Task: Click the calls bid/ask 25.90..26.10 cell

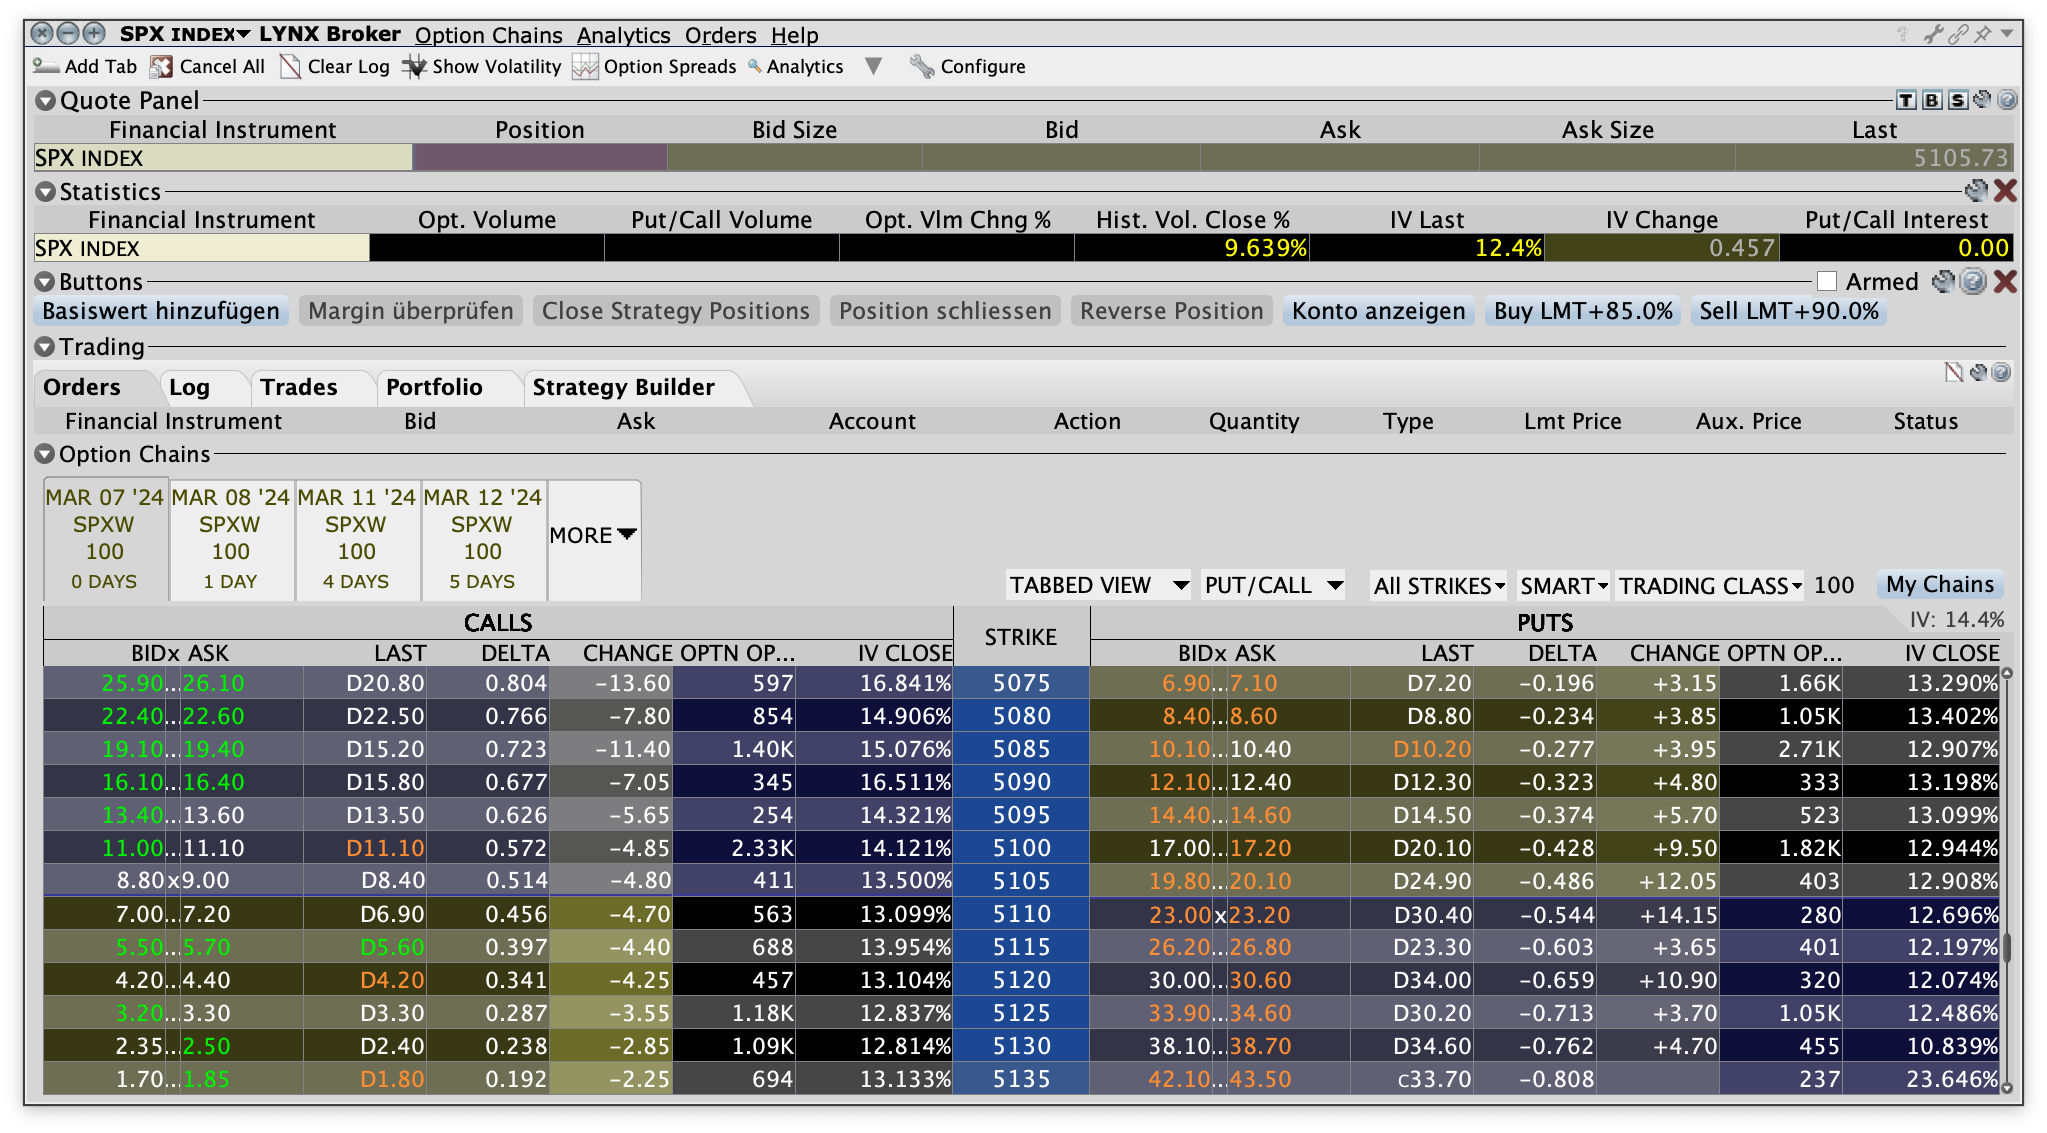Action: [x=173, y=683]
